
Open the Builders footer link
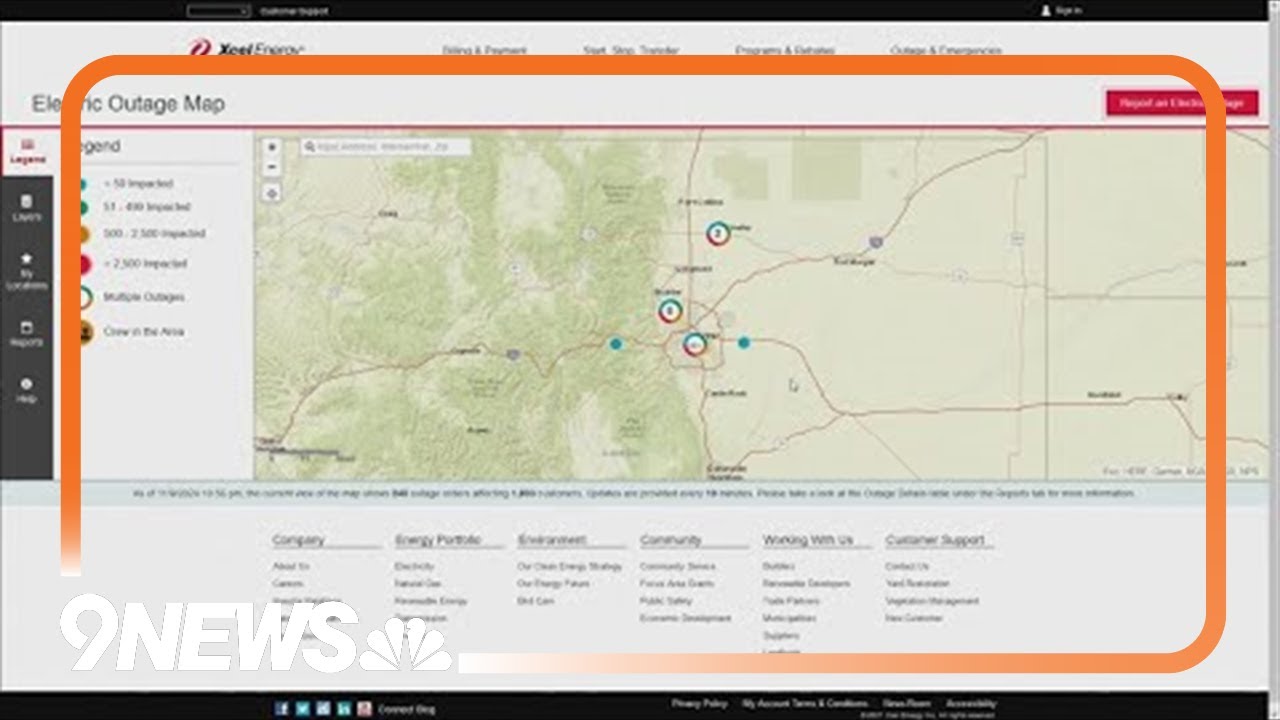click(778, 566)
